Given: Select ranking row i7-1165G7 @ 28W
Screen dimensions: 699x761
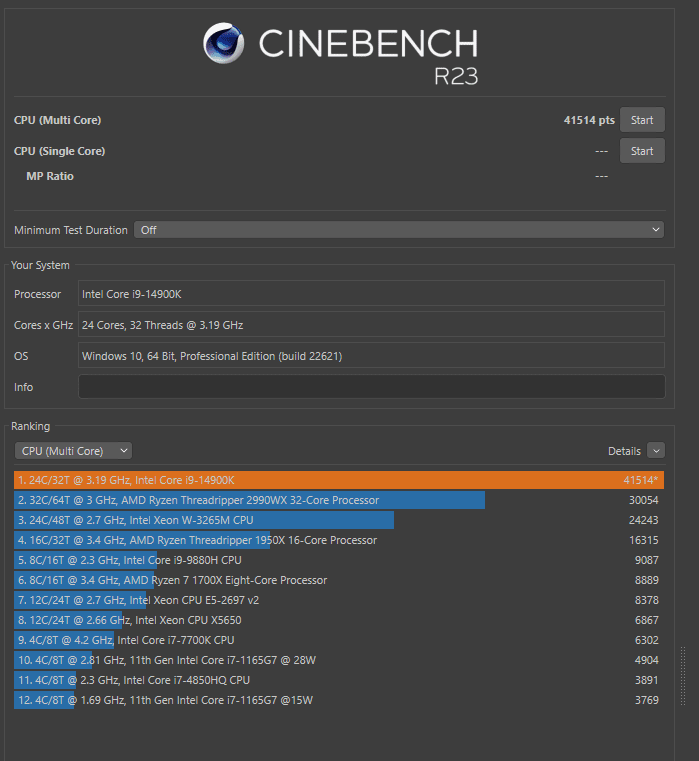Looking at the screenshot, I should coord(339,660).
